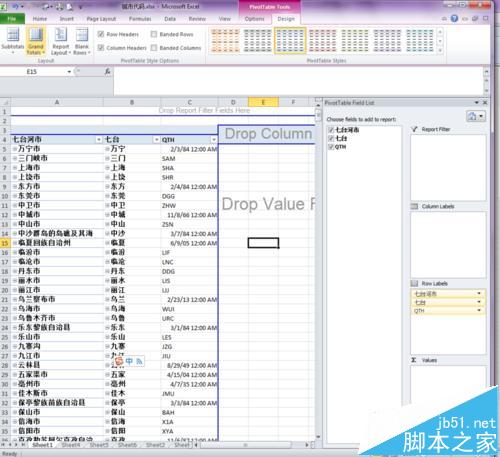This screenshot has height=457, width=500.
Task: Open the 七台 column header filter dropdown
Action: [x=156, y=139]
